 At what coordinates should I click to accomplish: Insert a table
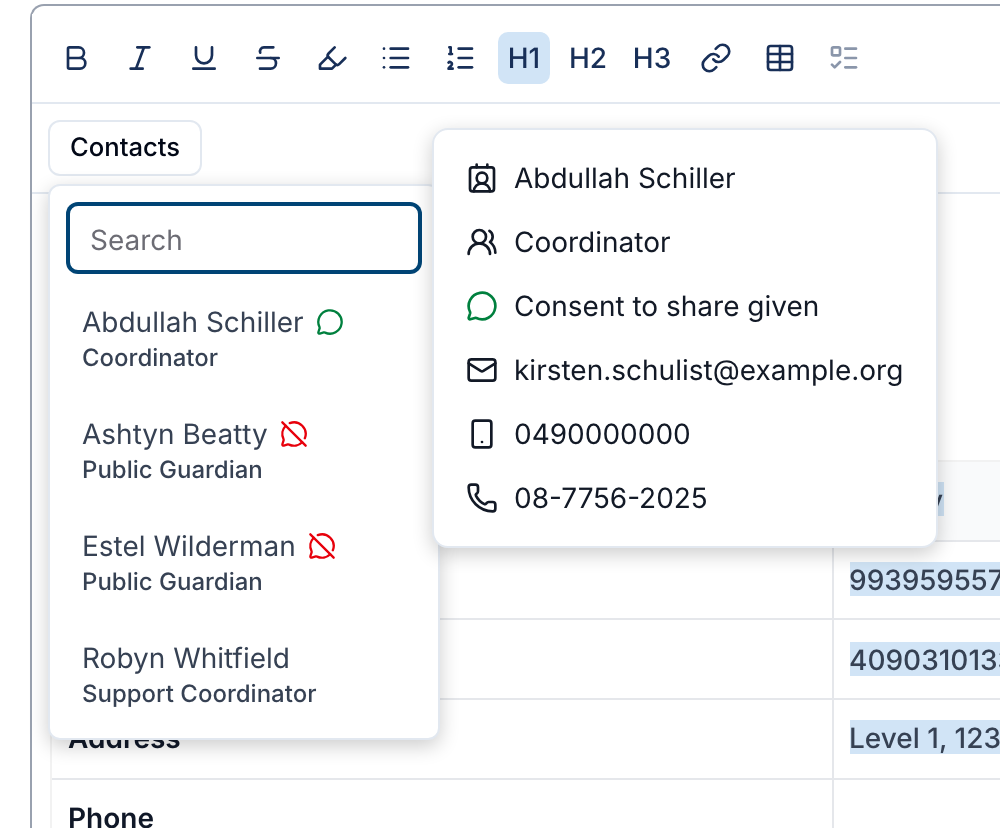click(779, 58)
